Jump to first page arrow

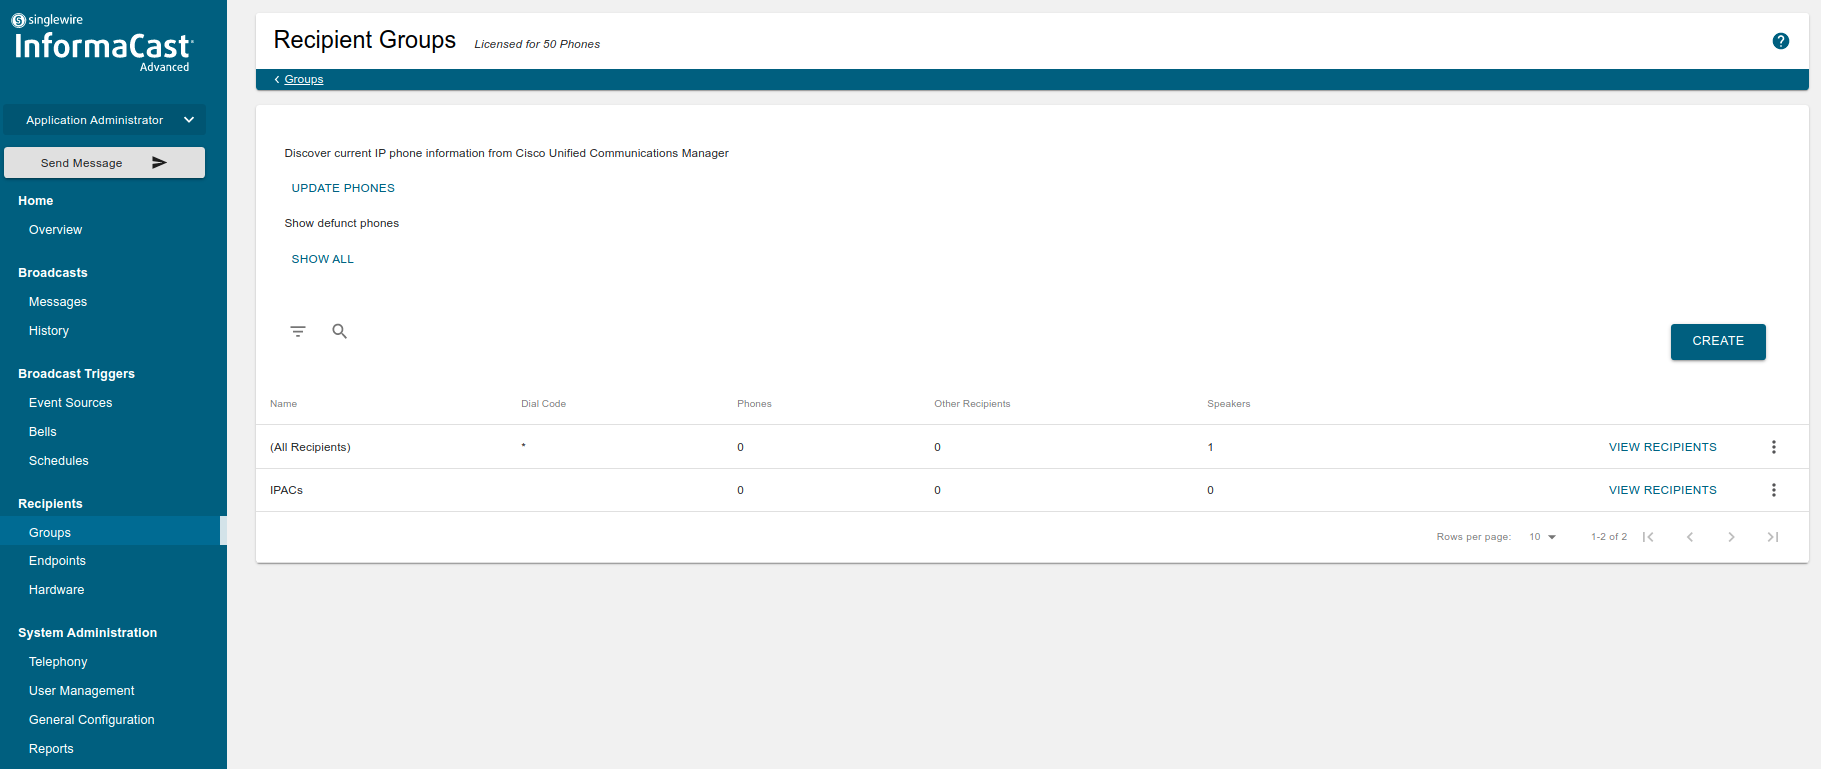[x=1648, y=537]
